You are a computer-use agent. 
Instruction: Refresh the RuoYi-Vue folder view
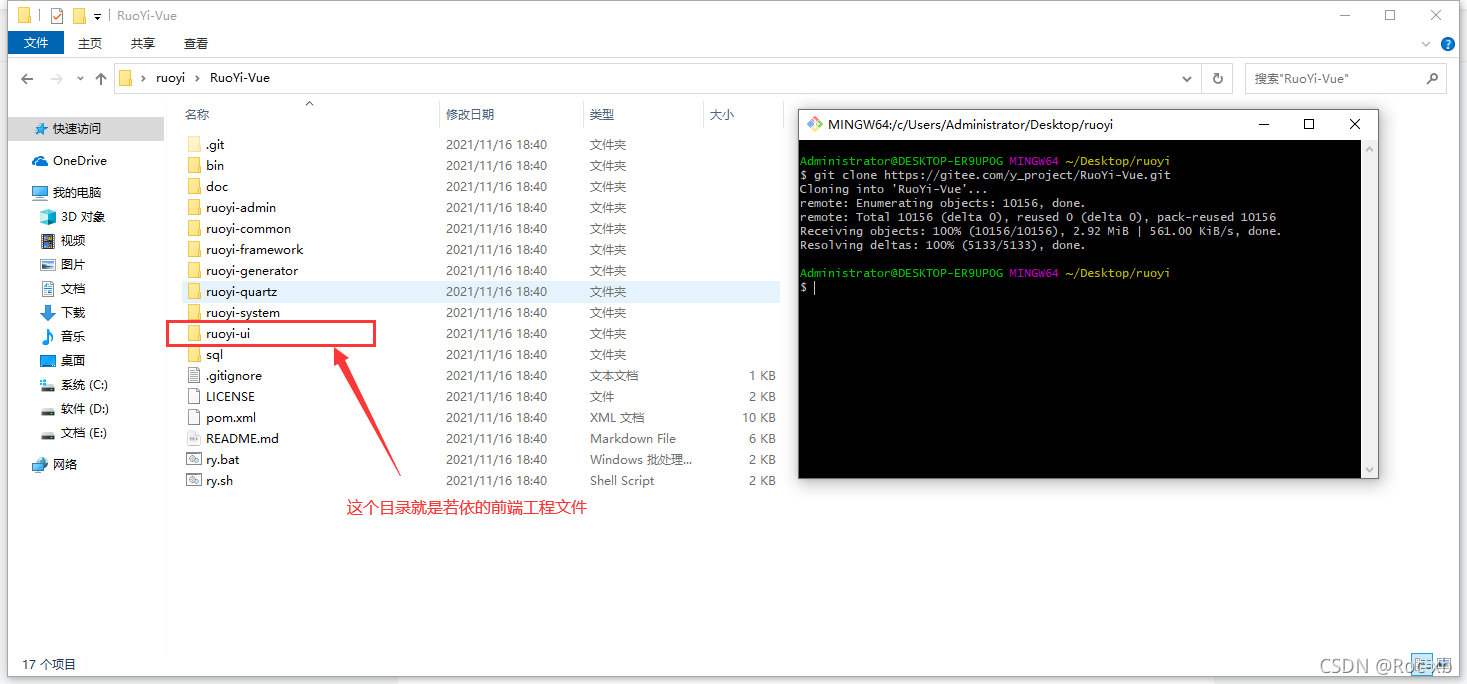pyautogui.click(x=1217, y=78)
